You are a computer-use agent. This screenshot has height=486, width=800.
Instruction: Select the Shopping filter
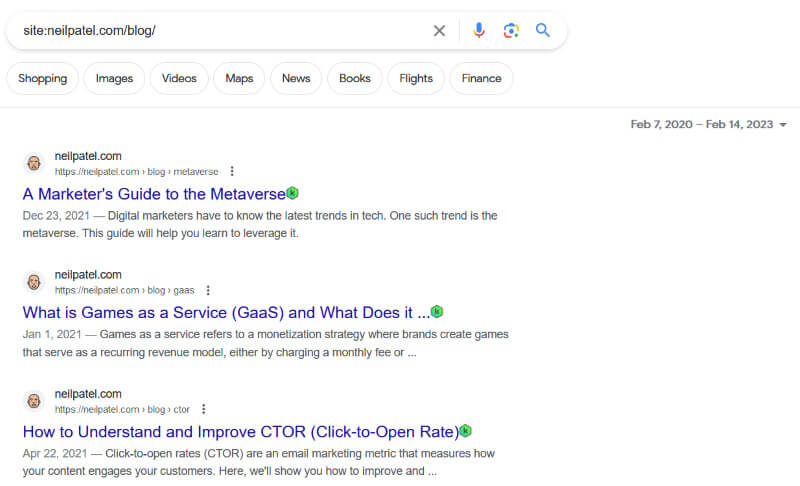43,79
